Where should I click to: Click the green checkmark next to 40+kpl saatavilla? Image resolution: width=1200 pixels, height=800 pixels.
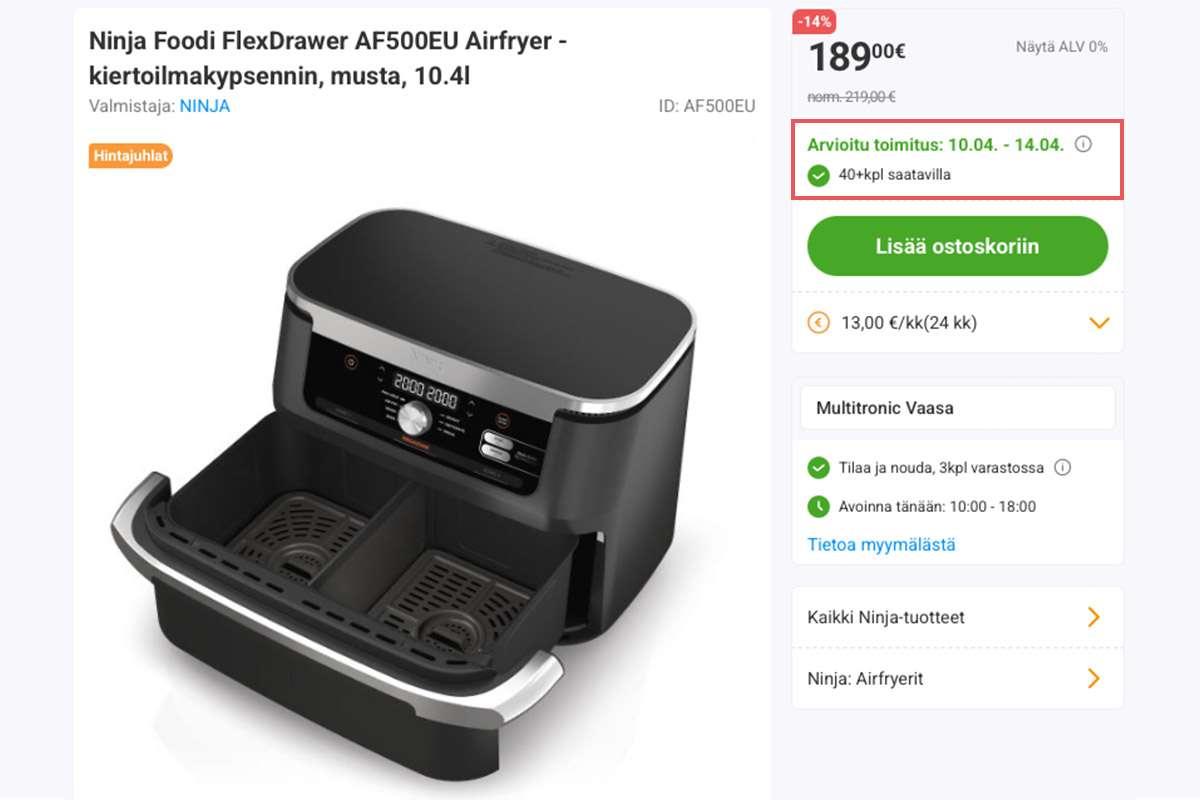tap(819, 175)
